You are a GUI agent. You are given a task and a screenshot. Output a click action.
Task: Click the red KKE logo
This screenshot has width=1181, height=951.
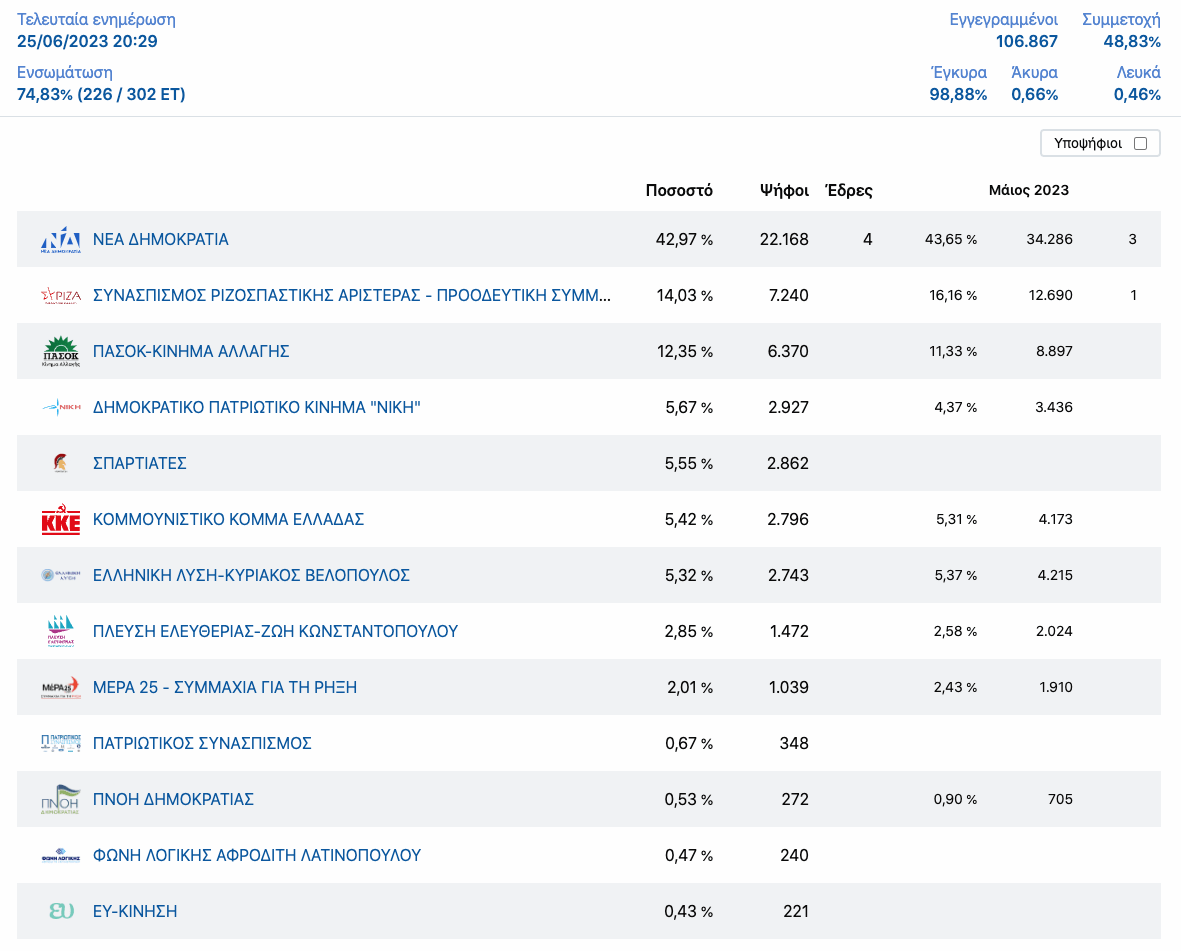point(60,520)
